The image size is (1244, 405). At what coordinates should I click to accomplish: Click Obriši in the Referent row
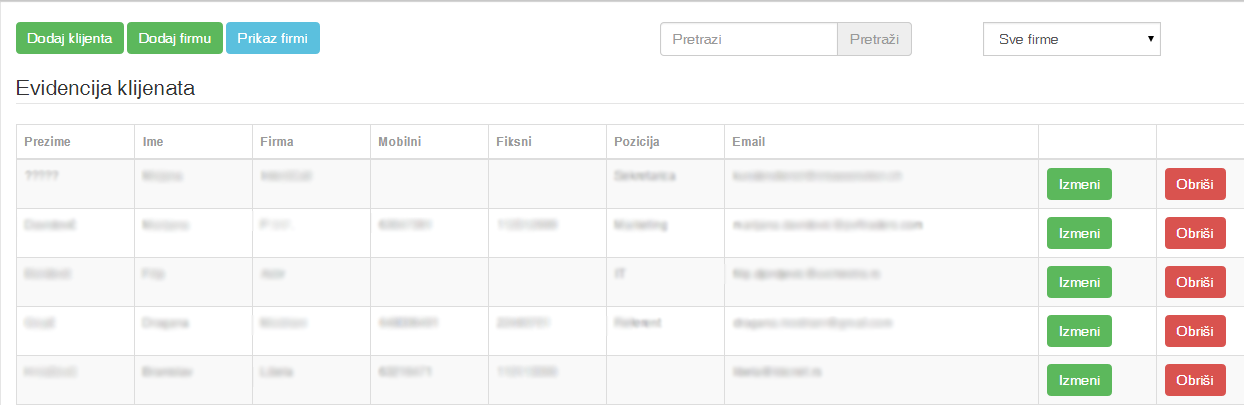[1195, 331]
